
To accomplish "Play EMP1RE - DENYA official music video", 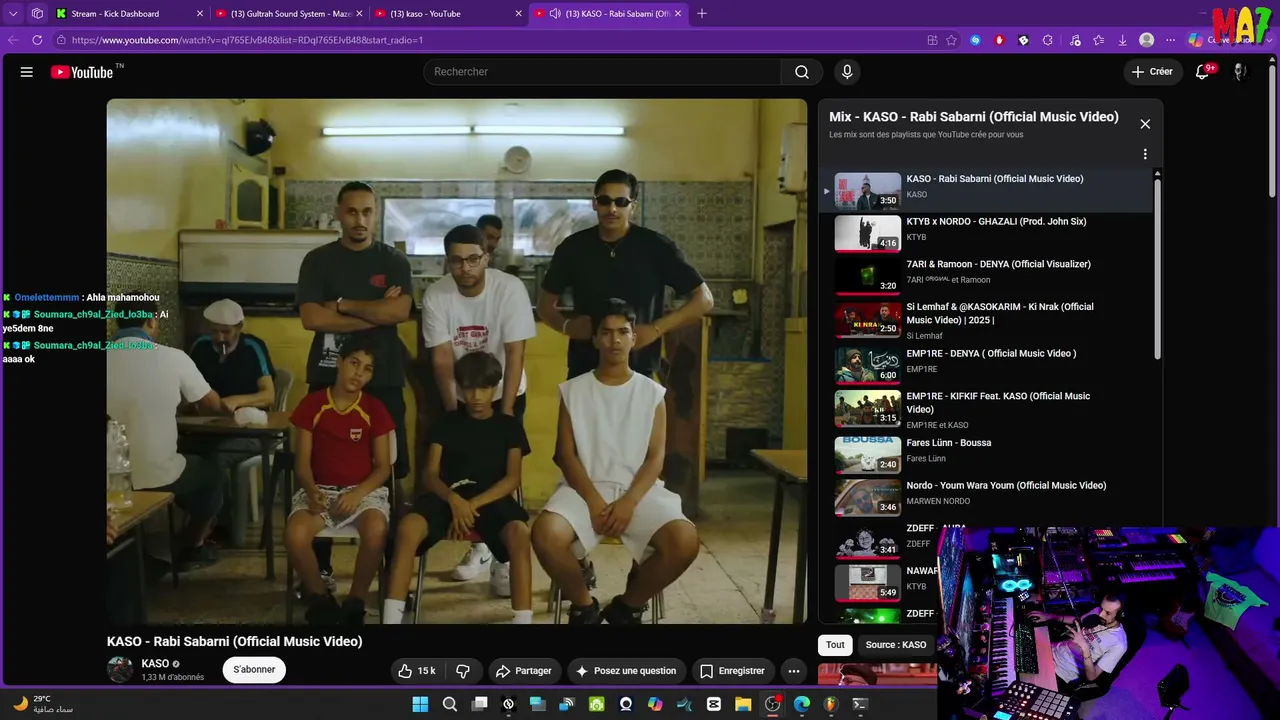I will 985,364.
